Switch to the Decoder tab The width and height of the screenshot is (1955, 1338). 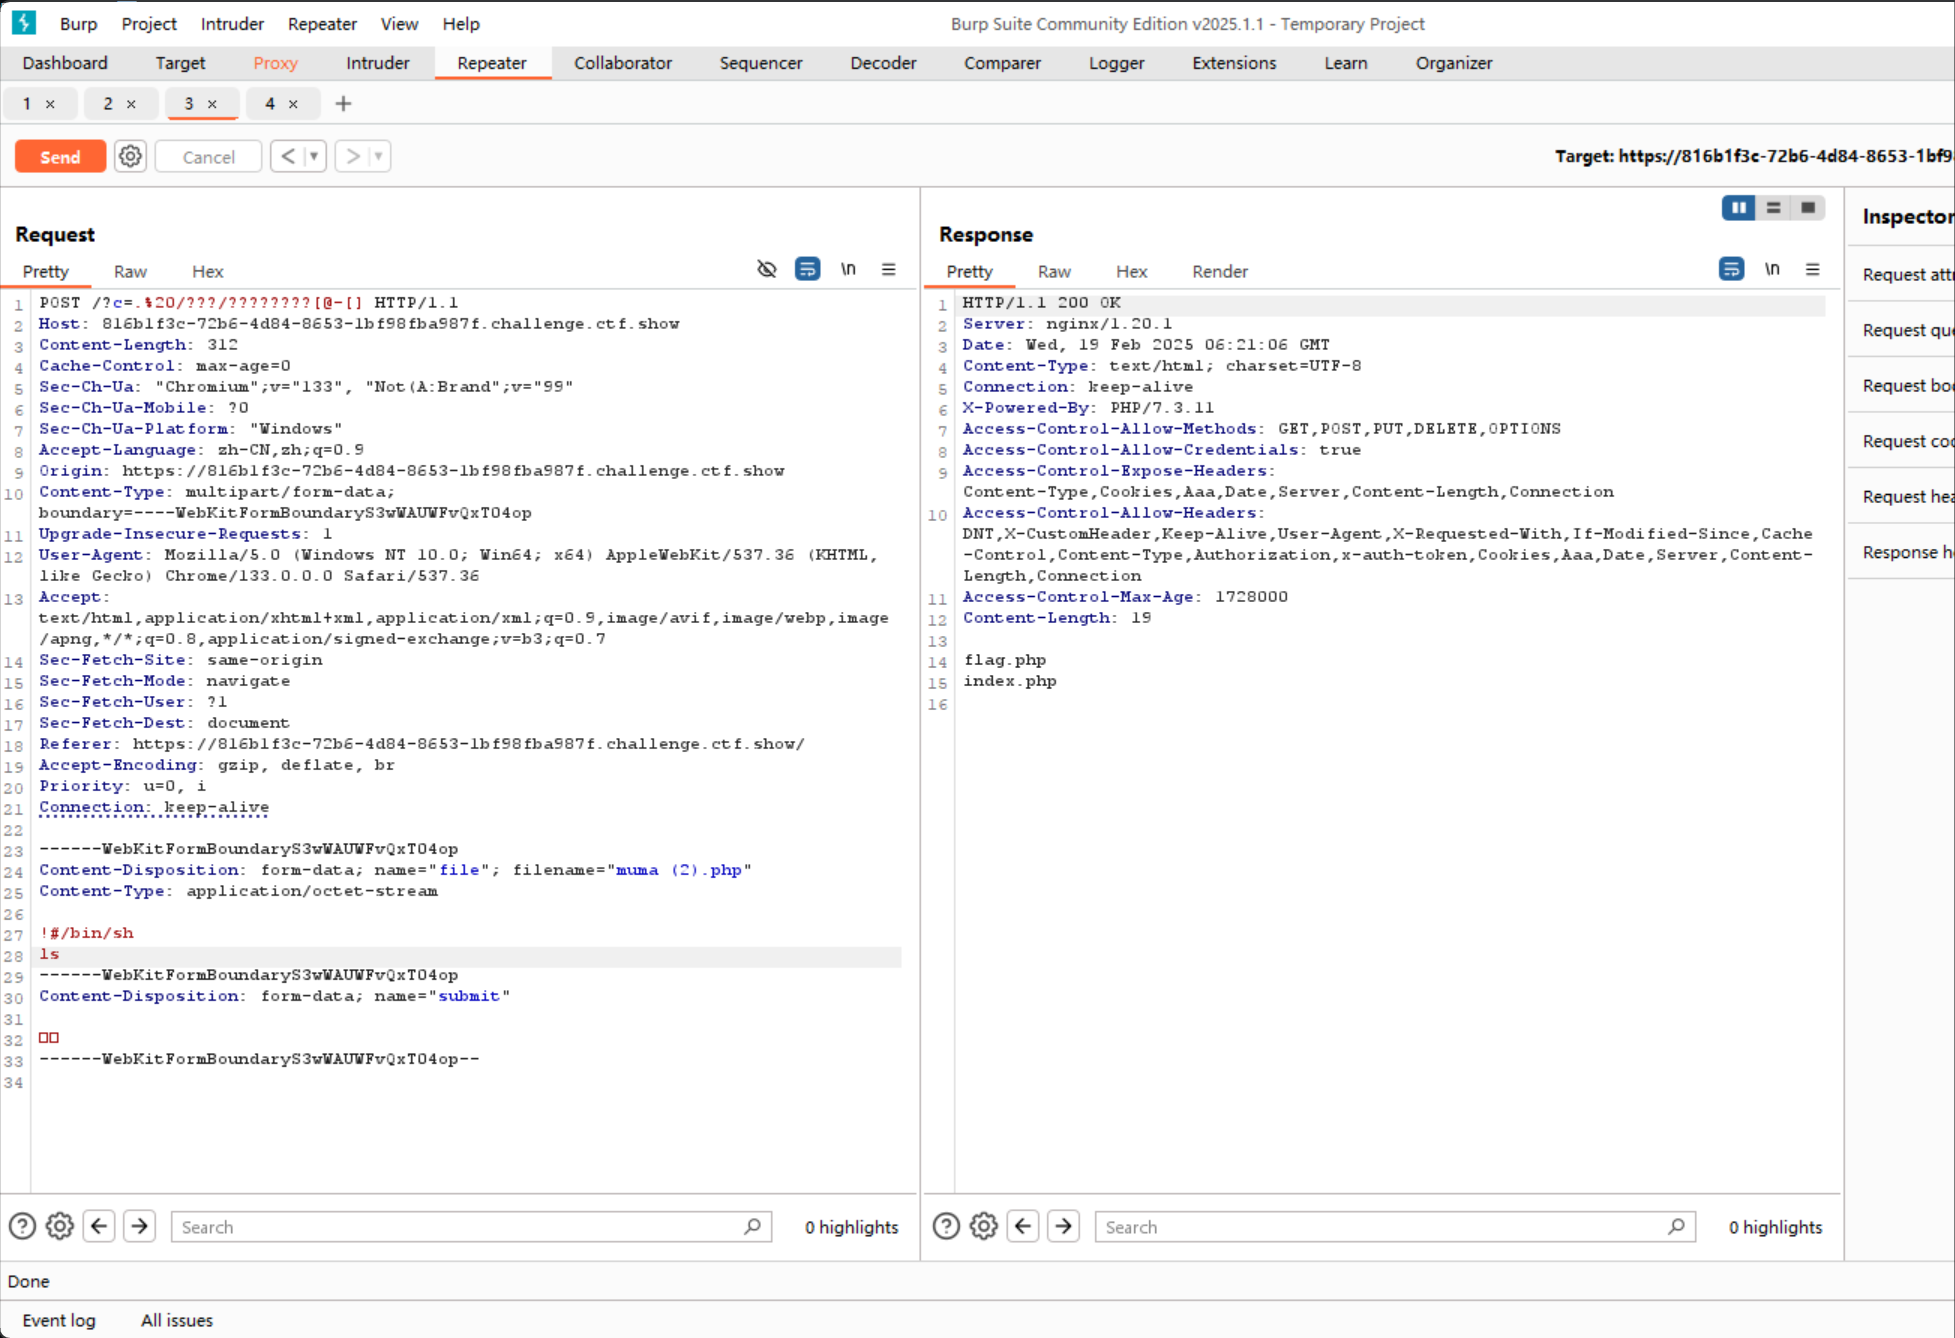[x=882, y=63]
